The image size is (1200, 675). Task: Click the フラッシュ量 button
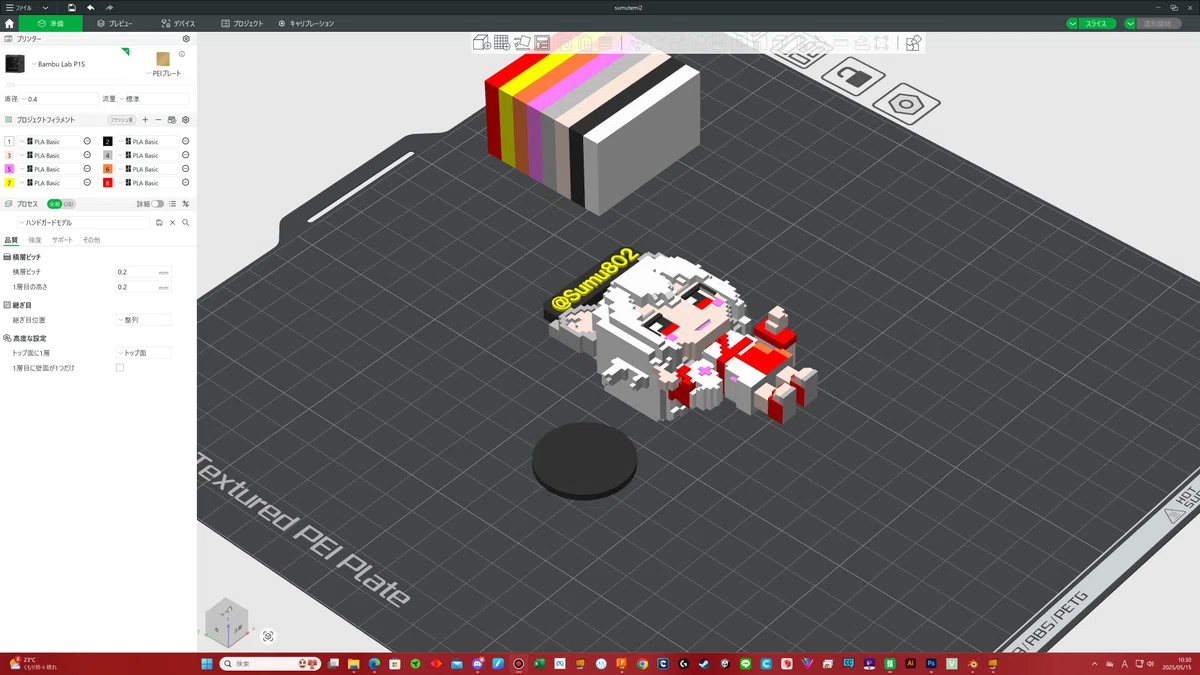pos(122,120)
